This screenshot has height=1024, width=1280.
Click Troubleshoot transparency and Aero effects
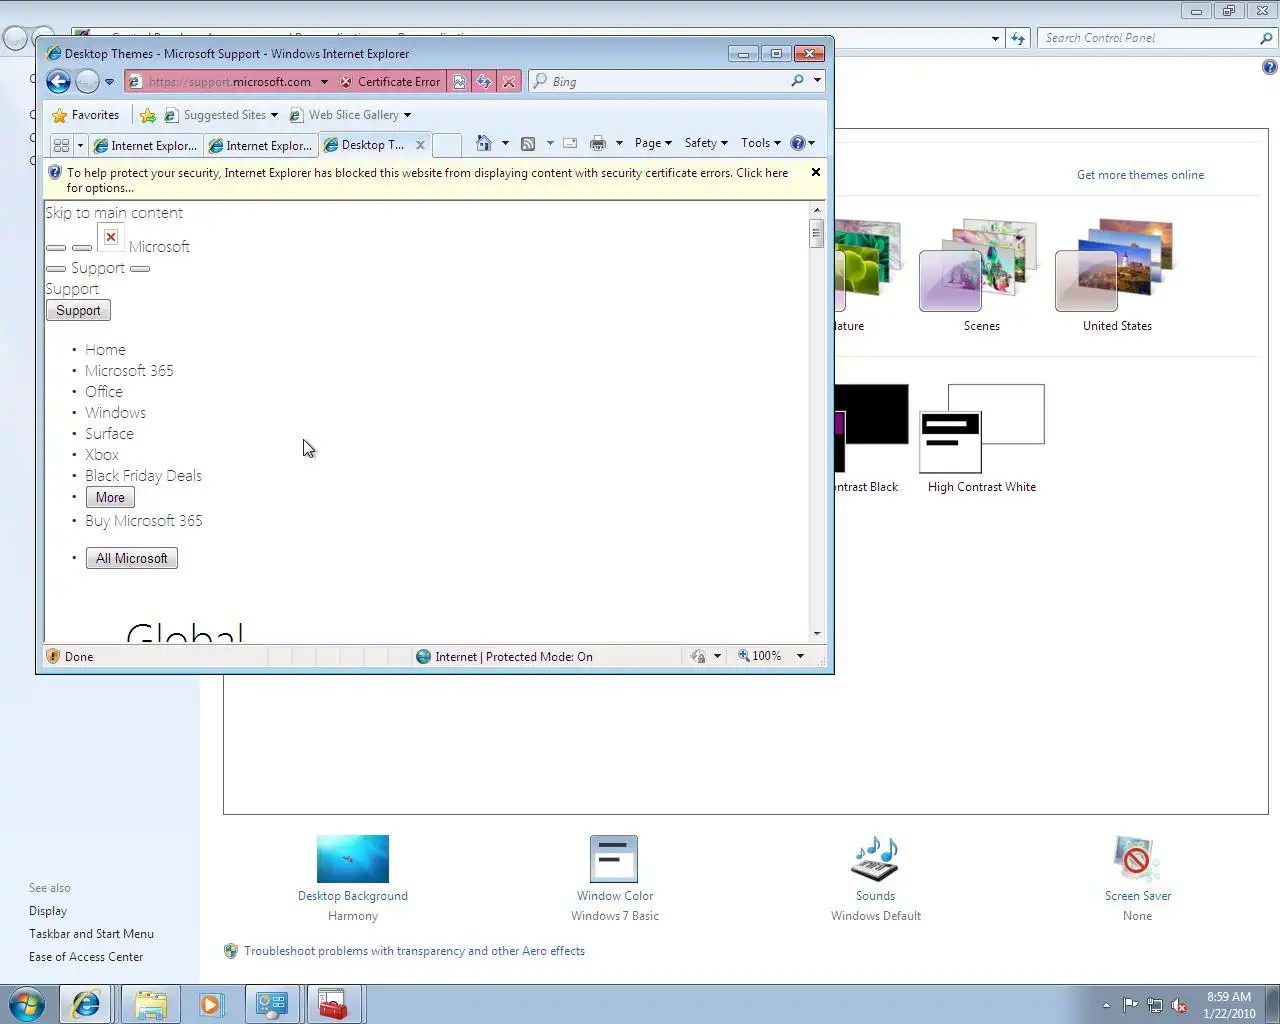coord(414,951)
